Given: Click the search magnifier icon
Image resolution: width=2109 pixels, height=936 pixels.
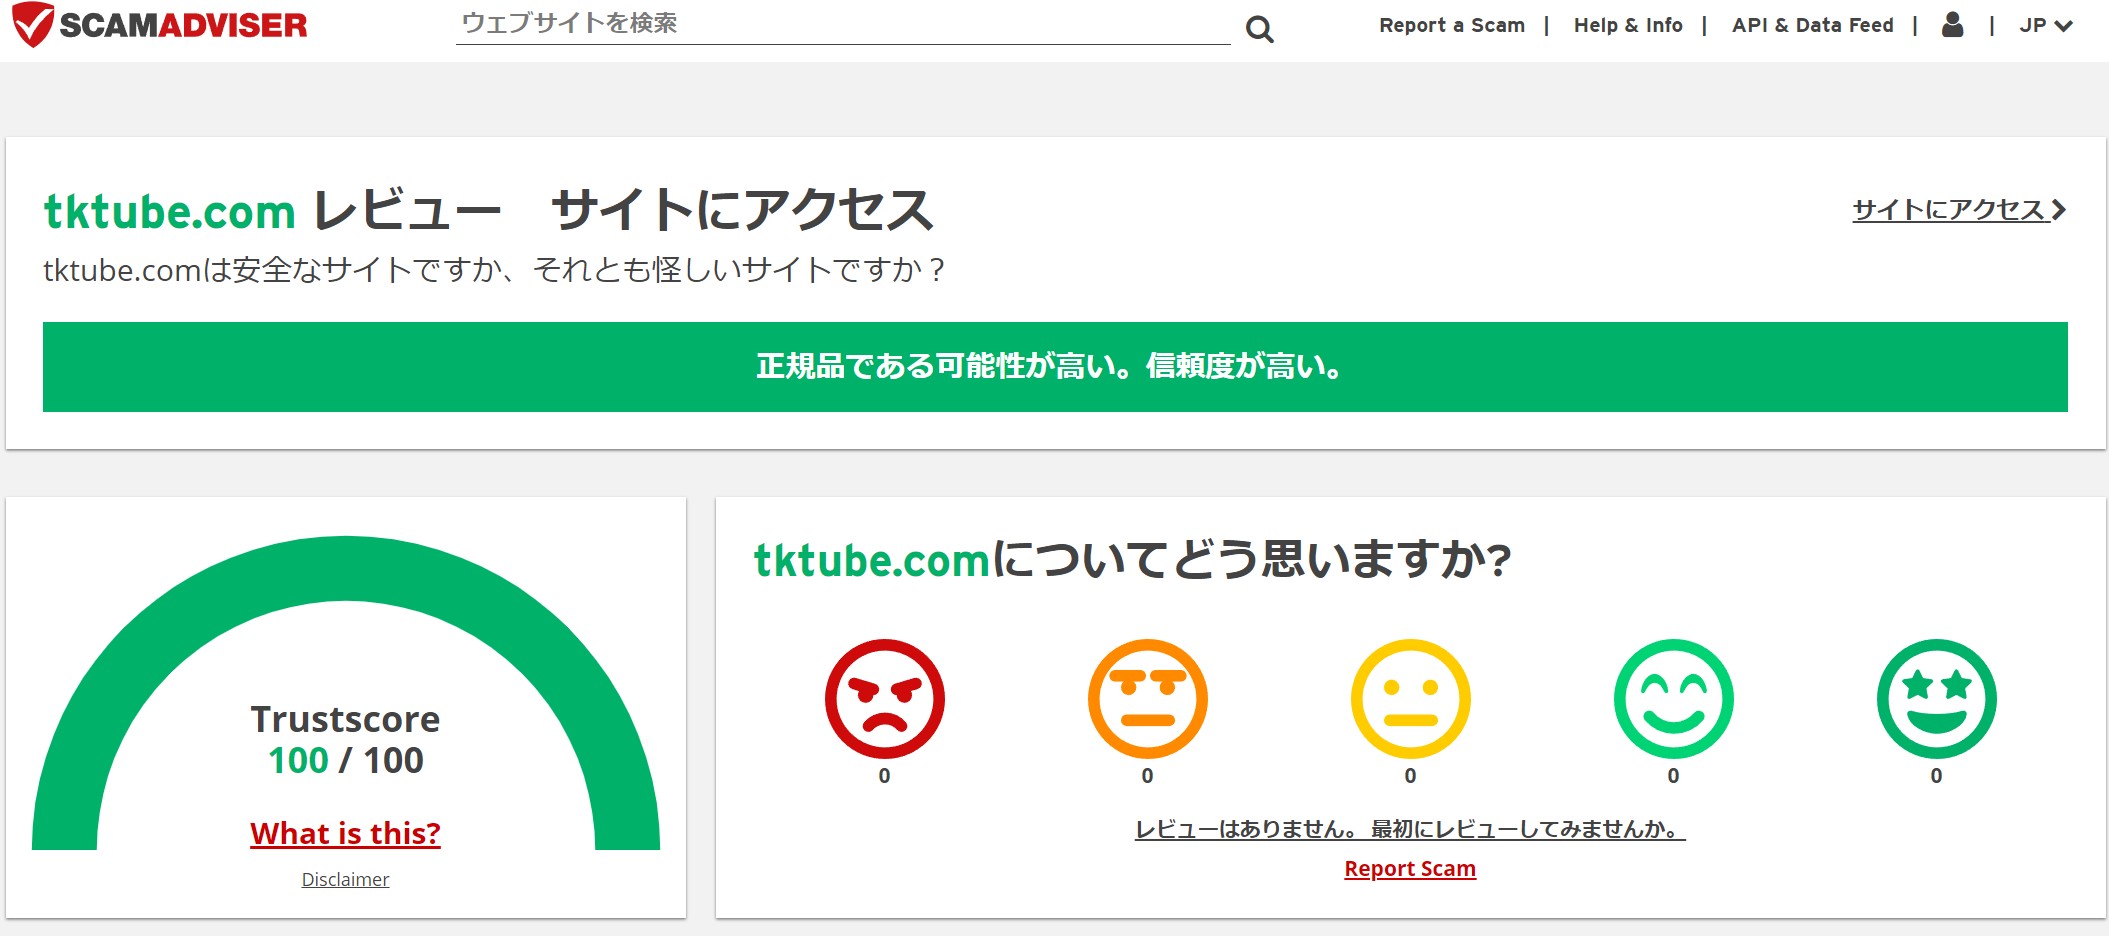Looking at the screenshot, I should pyautogui.click(x=1259, y=29).
